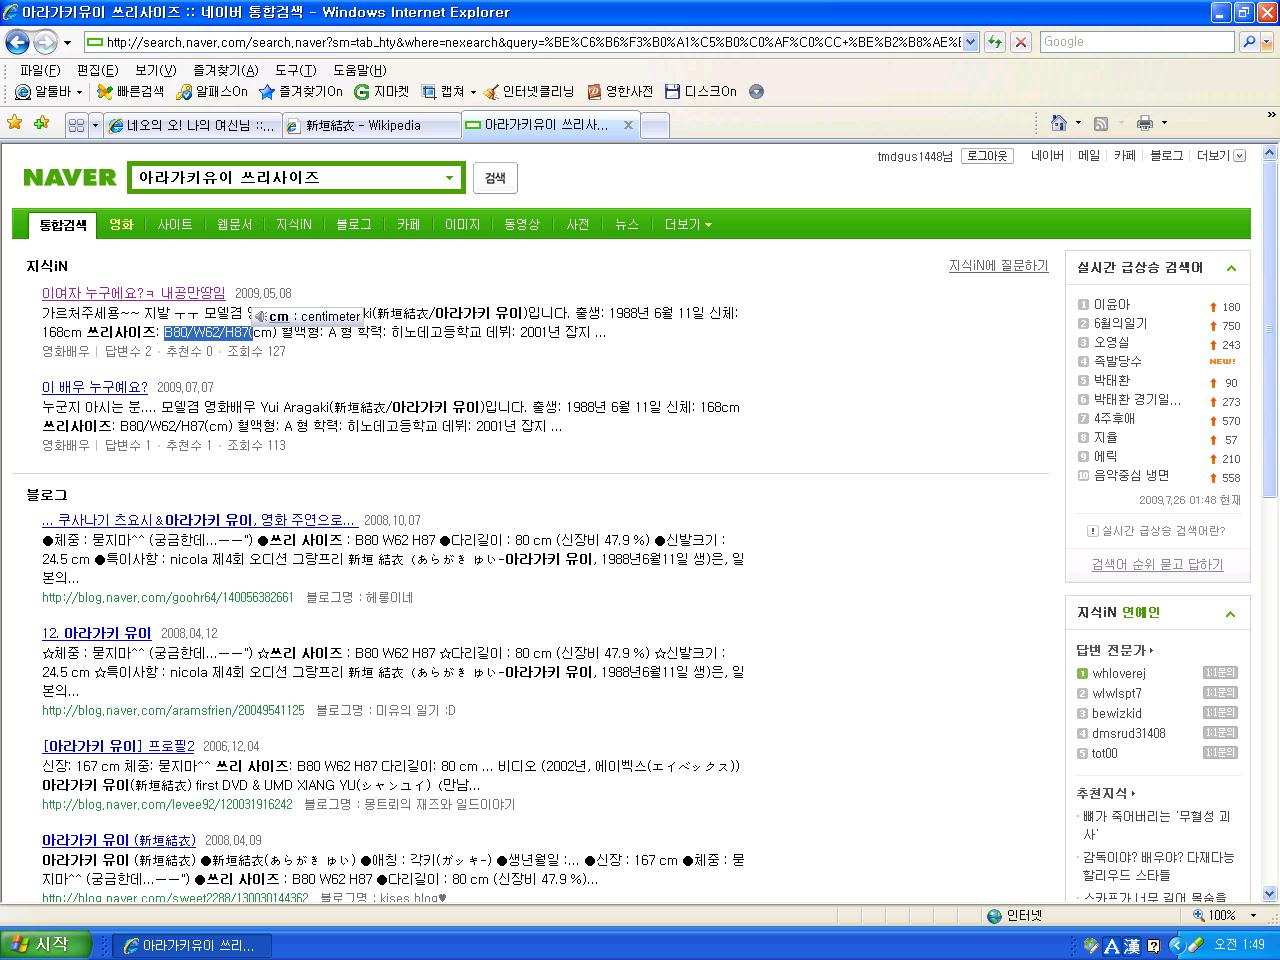Open 도움말(H) menu
Screen dimensions: 1280x960
coord(359,70)
